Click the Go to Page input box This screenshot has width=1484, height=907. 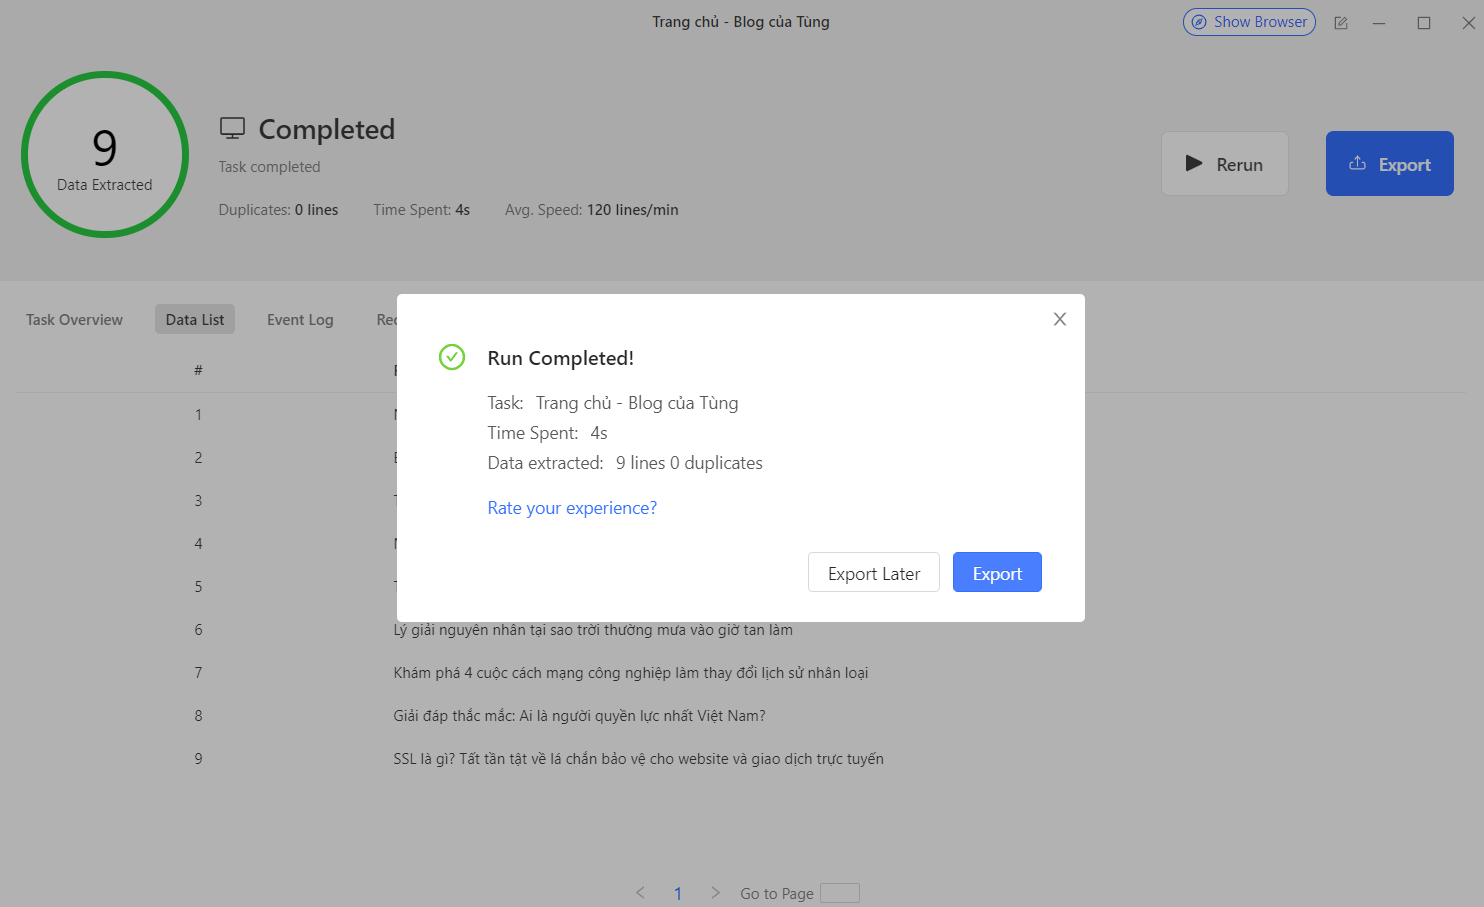pos(839,893)
